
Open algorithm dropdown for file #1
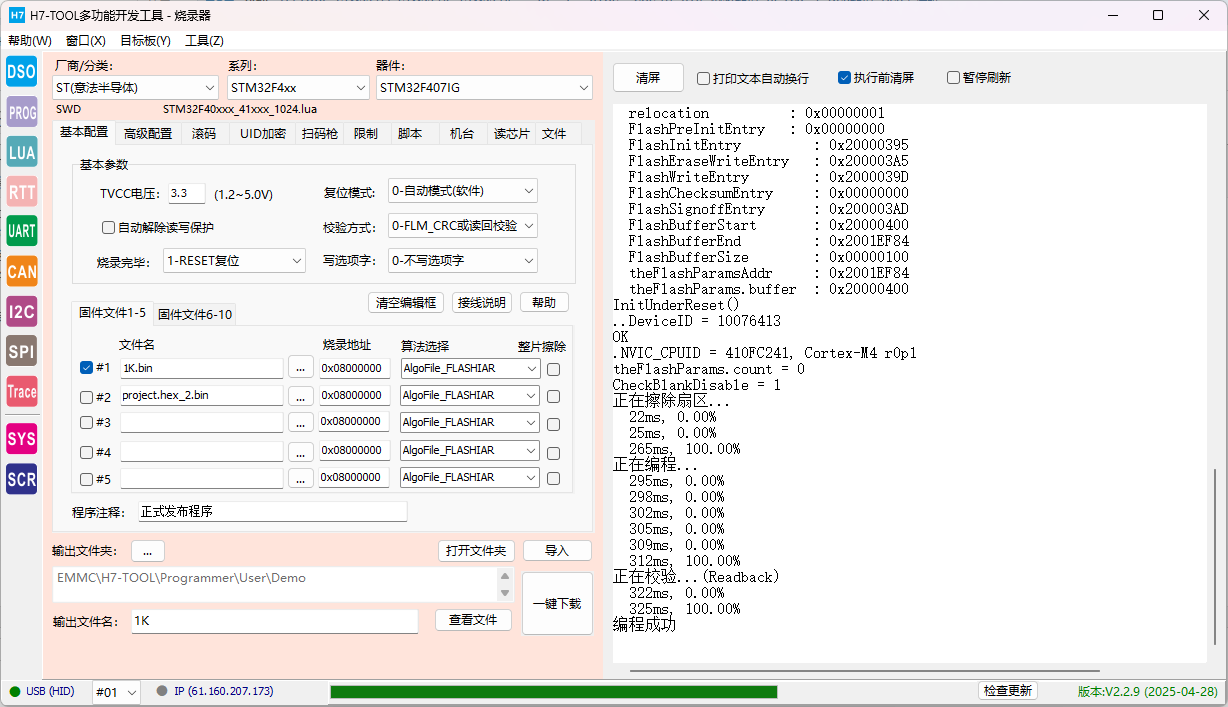[x=470, y=368]
